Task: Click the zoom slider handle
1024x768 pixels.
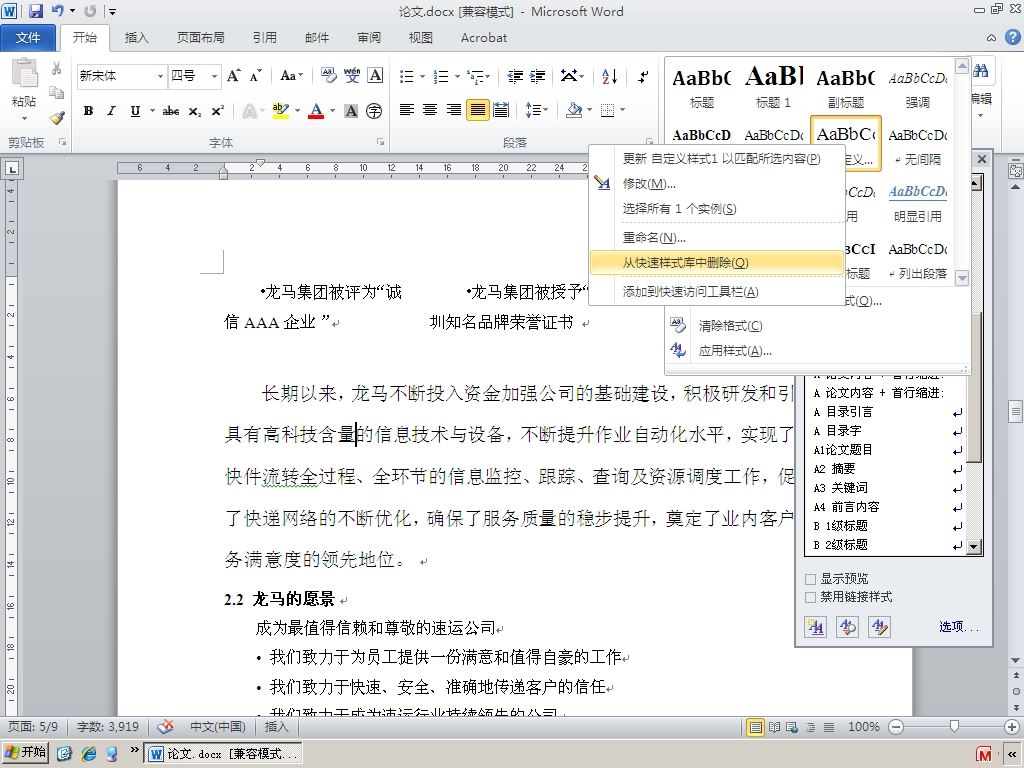Action: tap(954, 726)
